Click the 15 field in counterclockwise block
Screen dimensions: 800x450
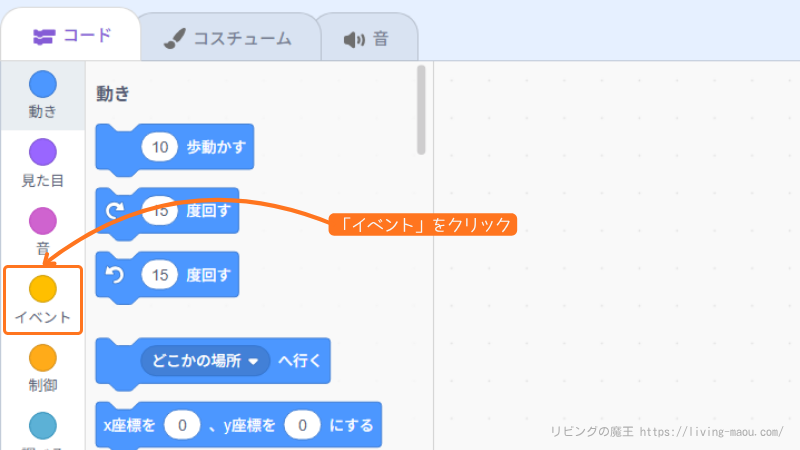point(160,274)
